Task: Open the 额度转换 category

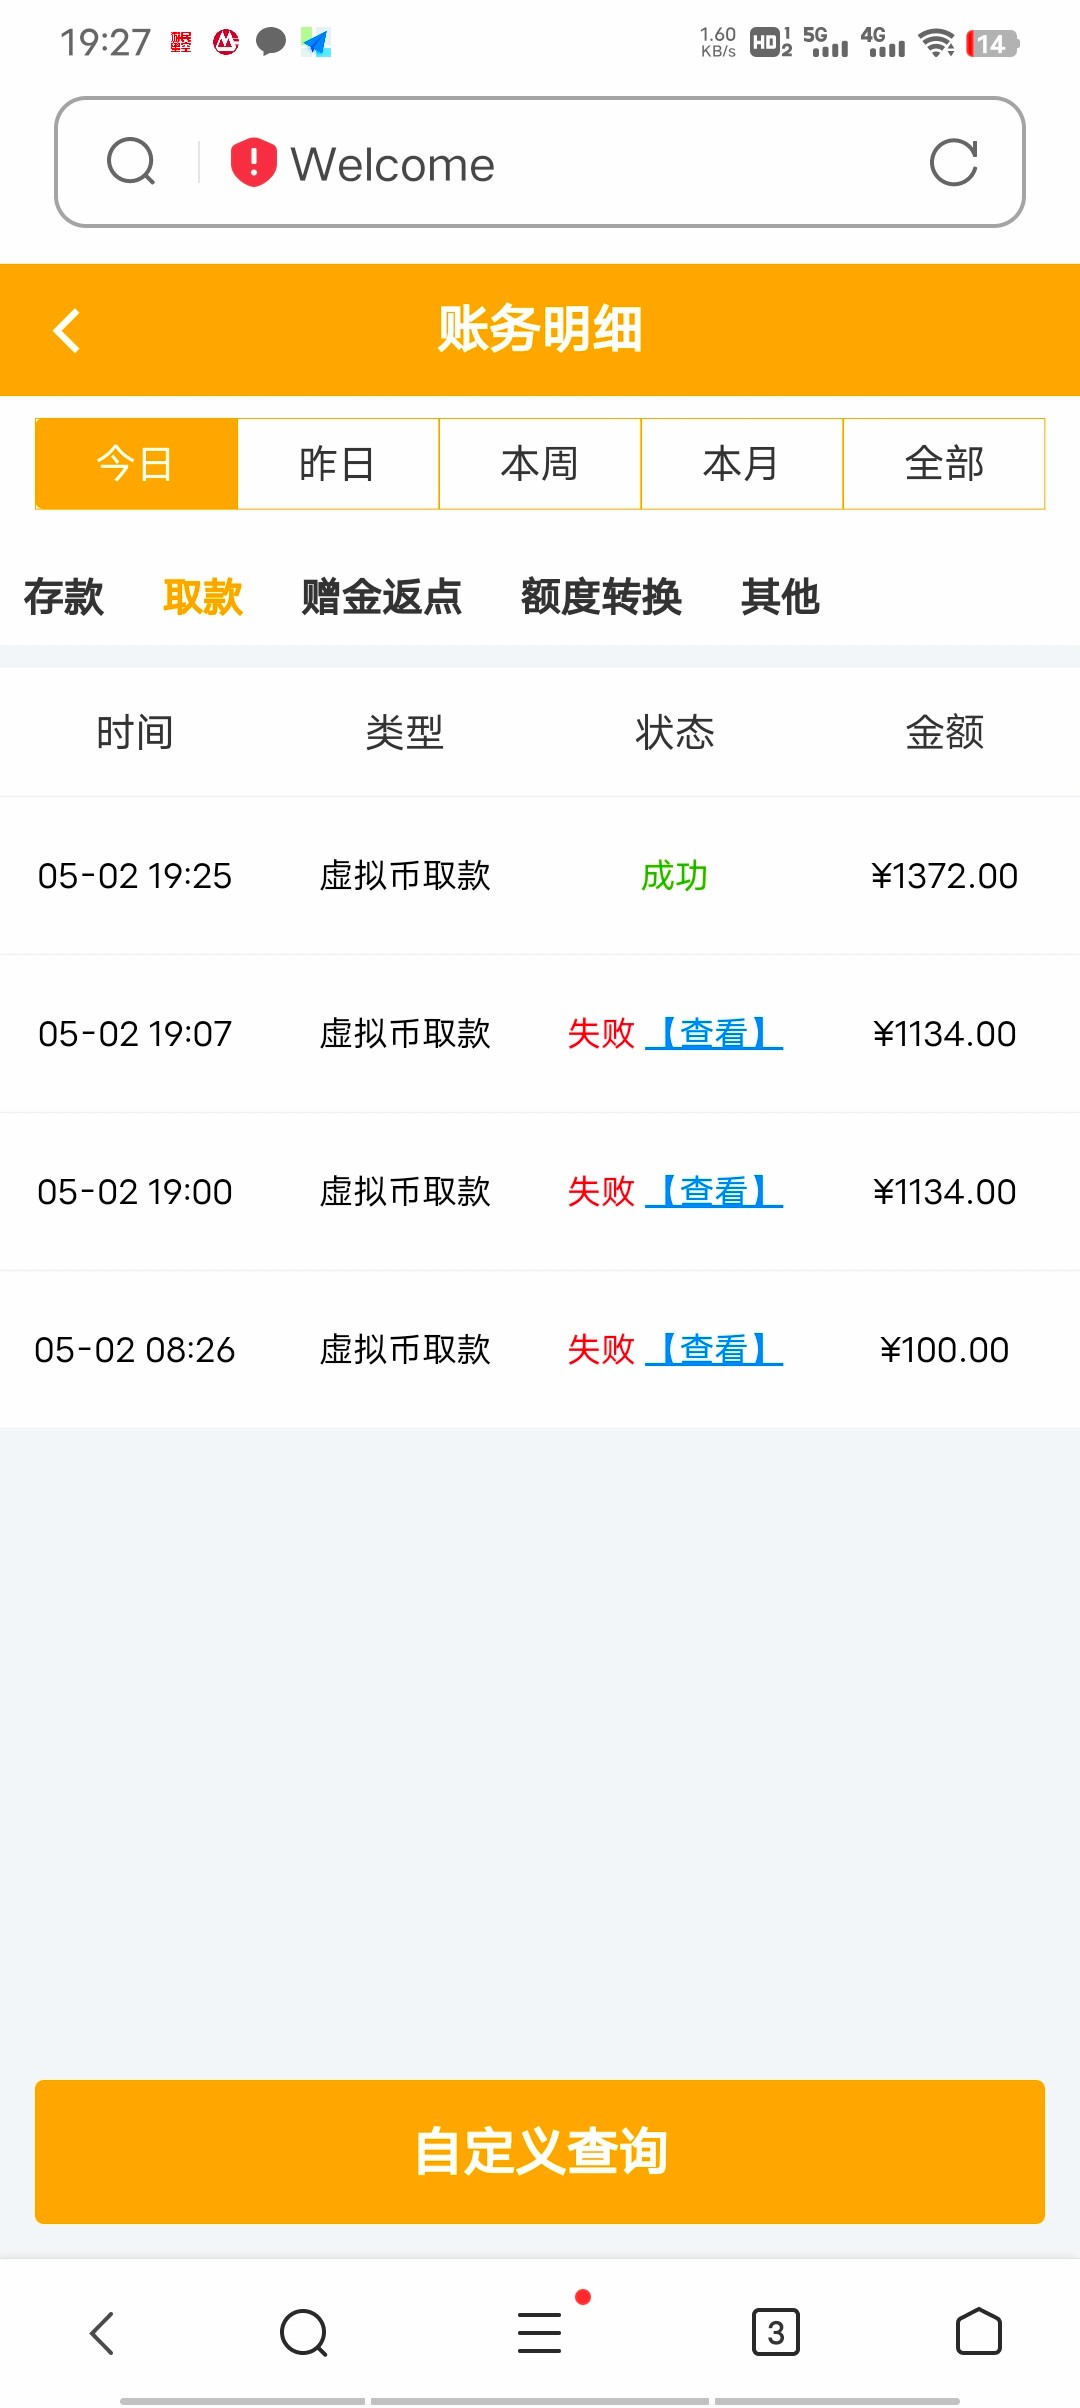Action: (601, 597)
